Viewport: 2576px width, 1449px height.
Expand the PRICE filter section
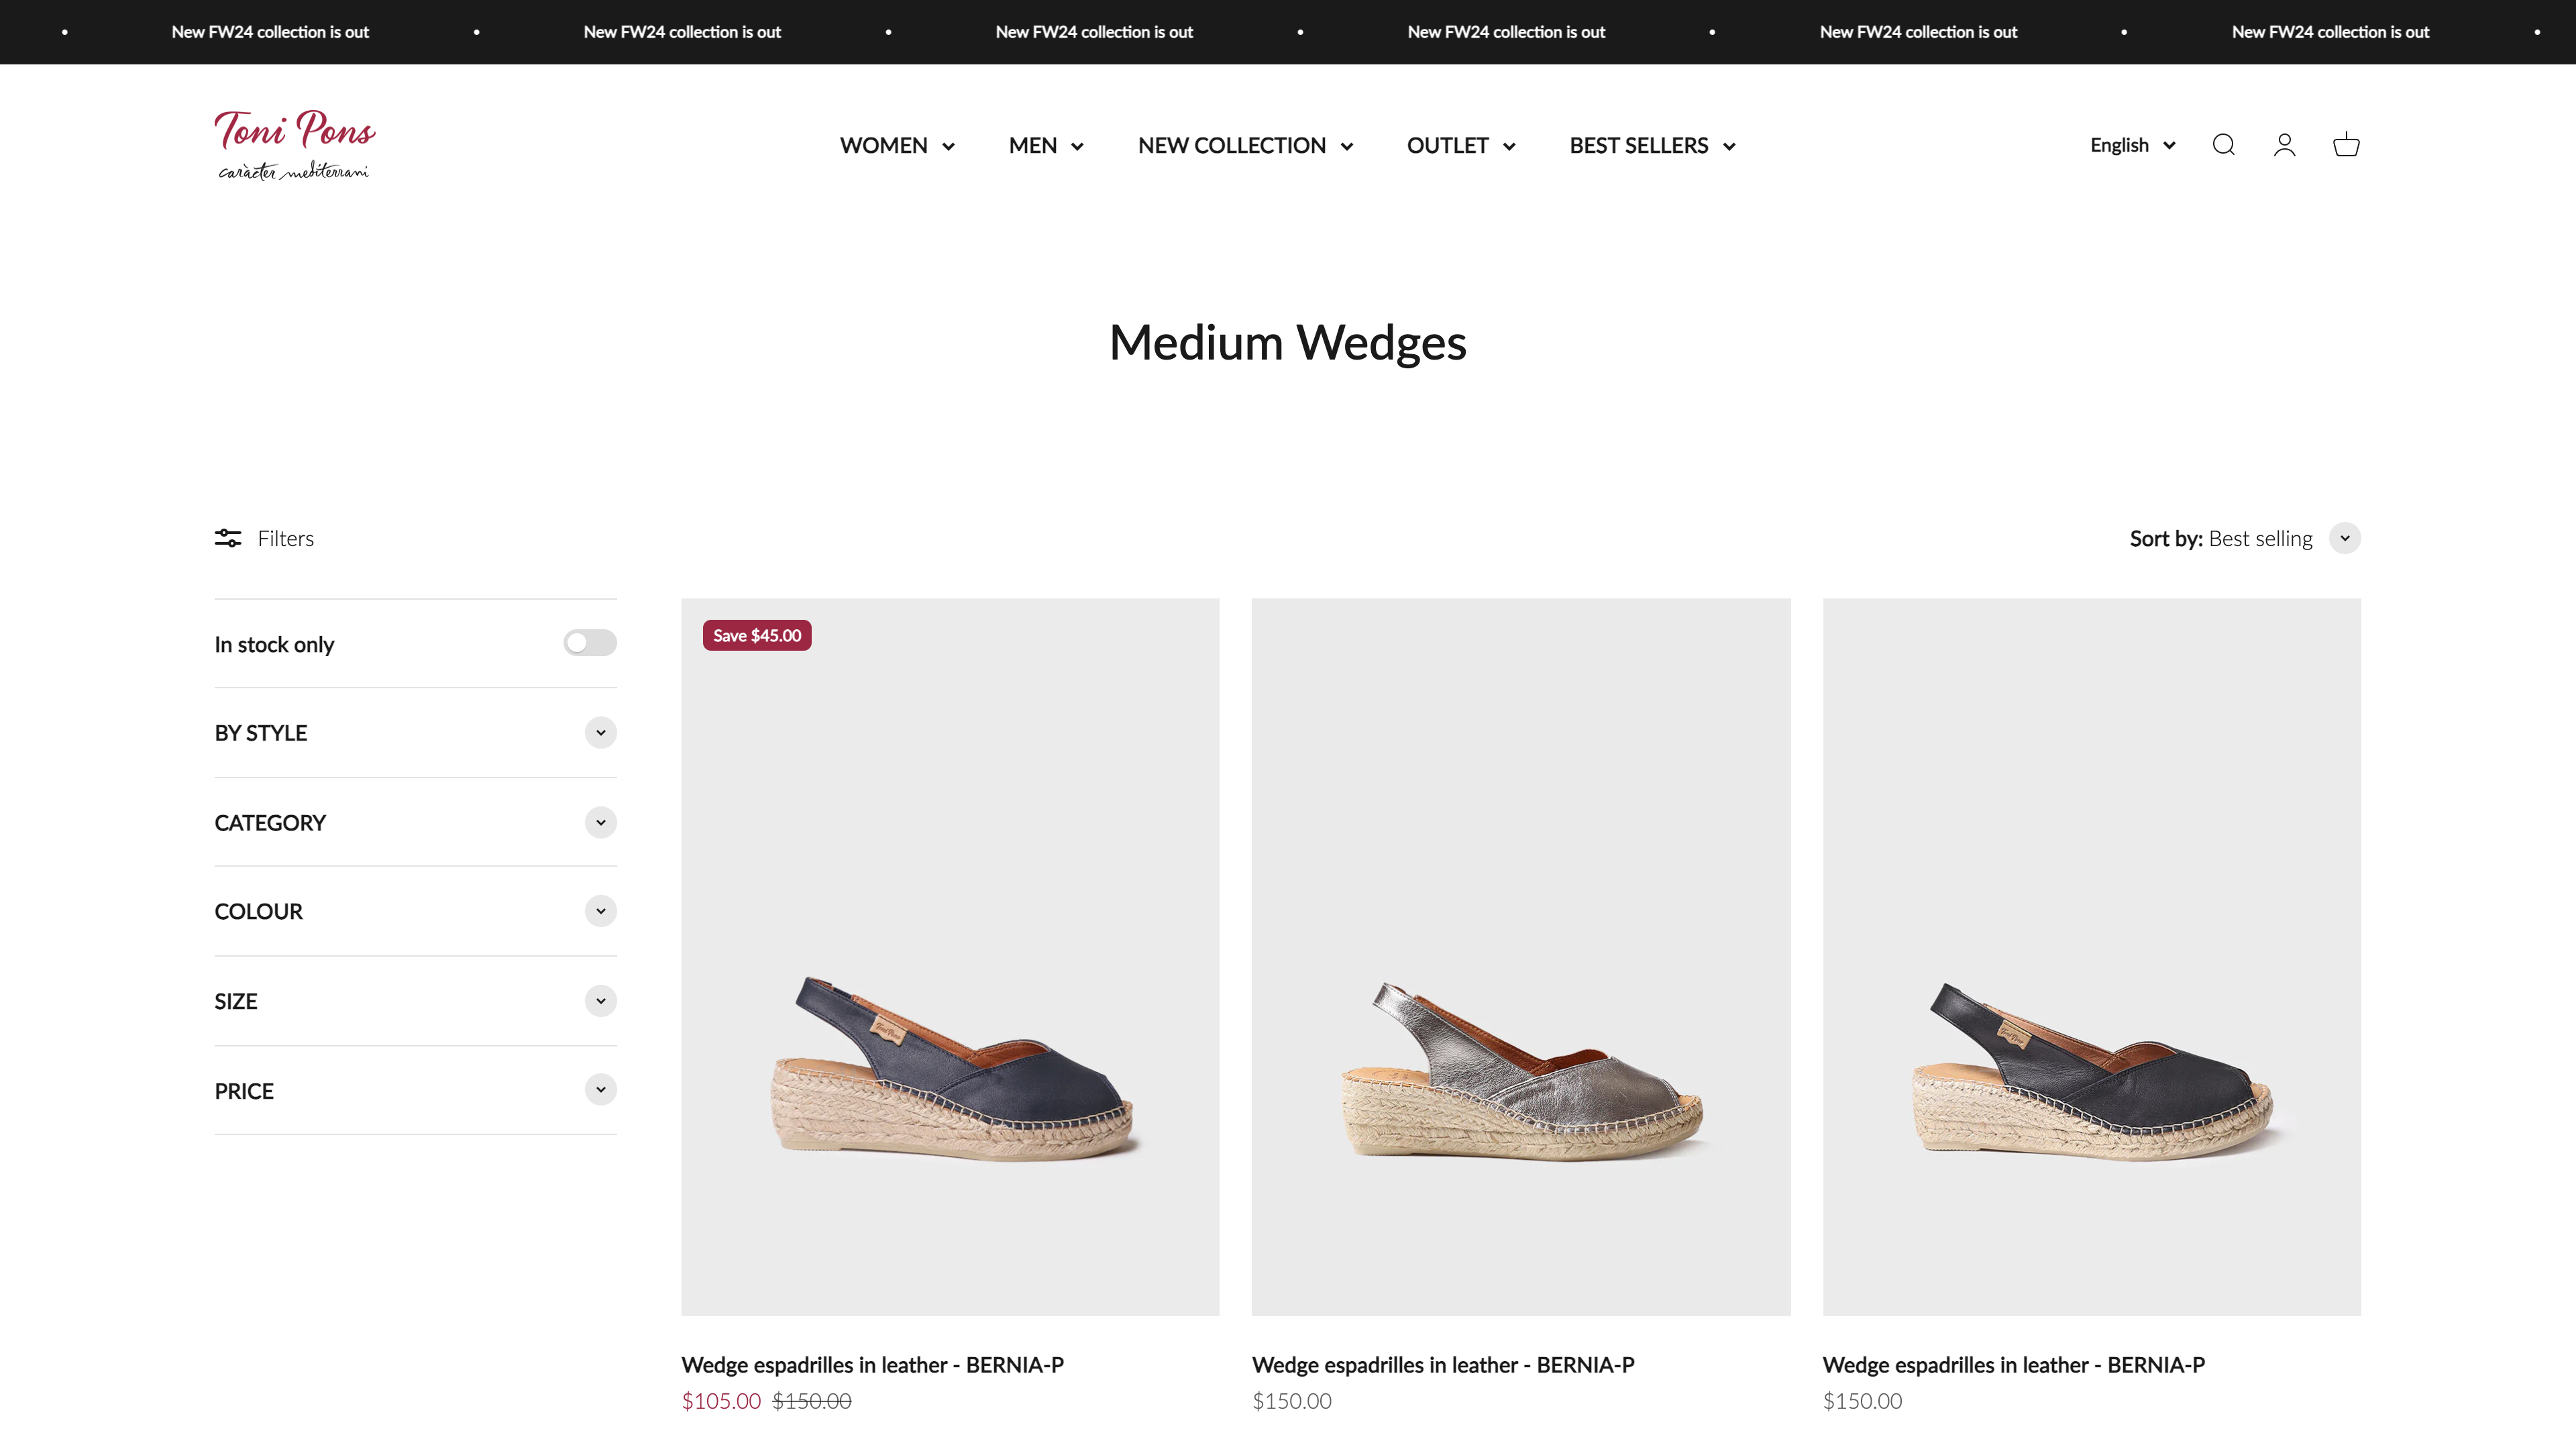point(600,1090)
